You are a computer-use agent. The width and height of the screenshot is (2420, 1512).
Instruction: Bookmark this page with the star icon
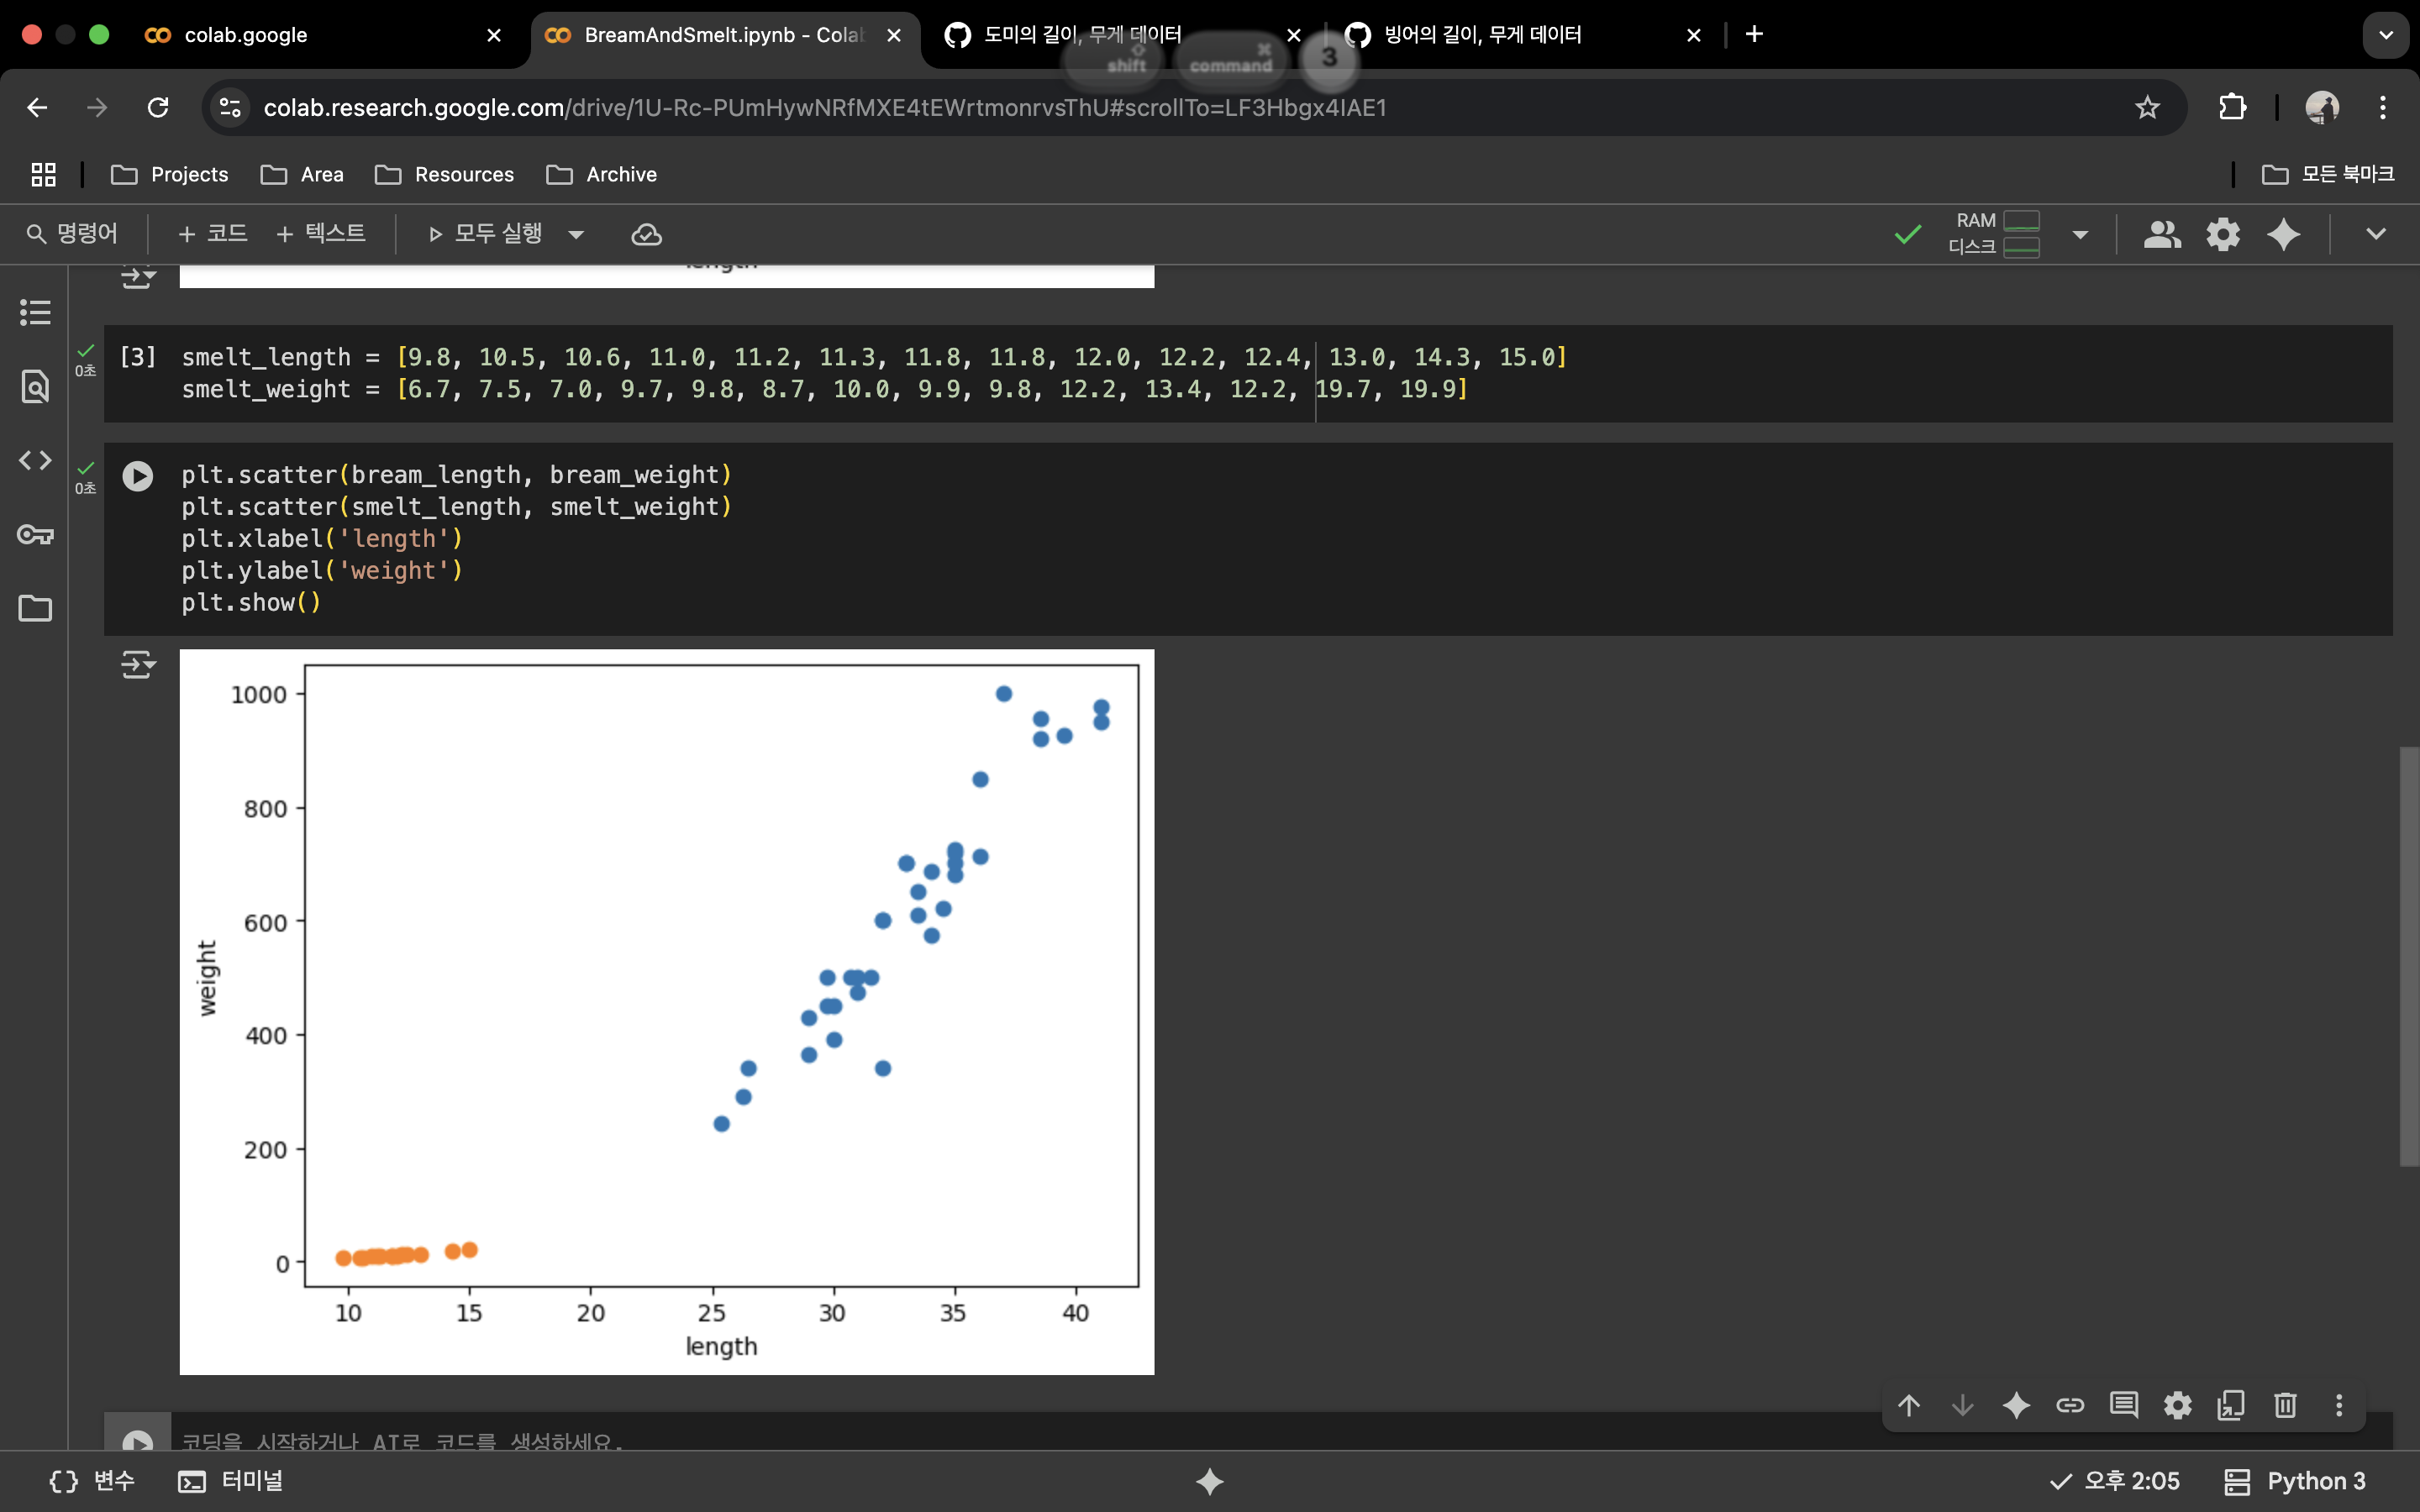[x=2147, y=107]
